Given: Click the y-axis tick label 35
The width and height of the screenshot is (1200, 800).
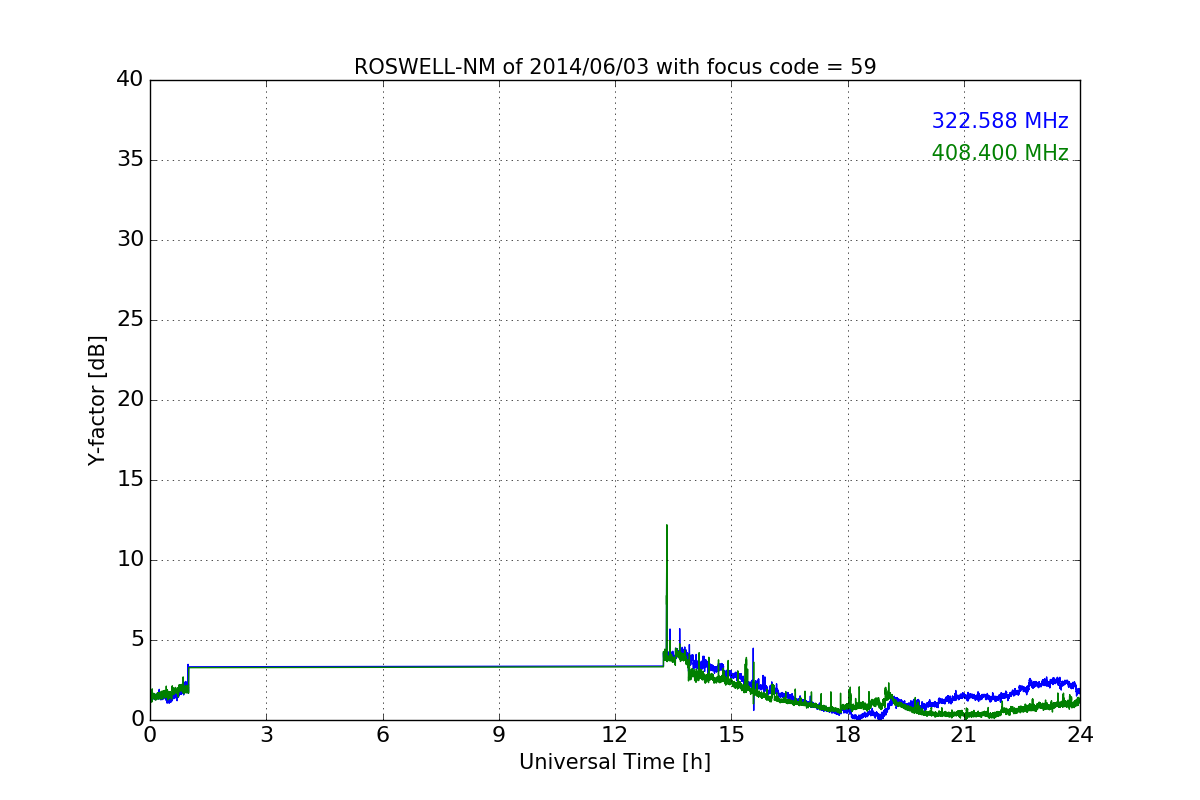Looking at the screenshot, I should click(130, 160).
